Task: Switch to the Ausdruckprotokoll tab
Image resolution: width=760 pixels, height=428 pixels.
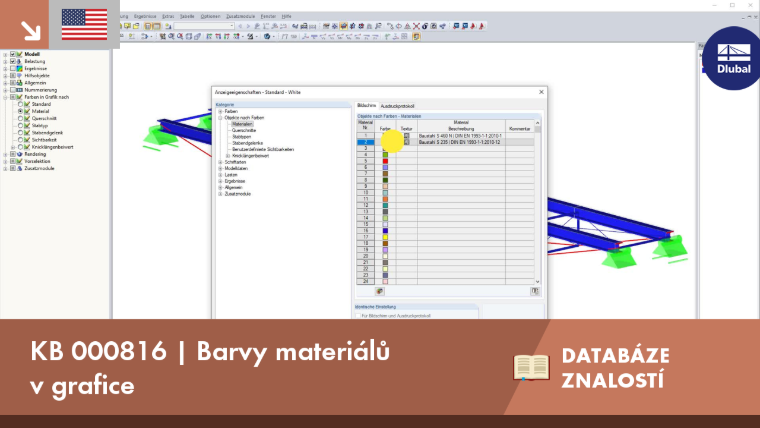Action: [397, 106]
